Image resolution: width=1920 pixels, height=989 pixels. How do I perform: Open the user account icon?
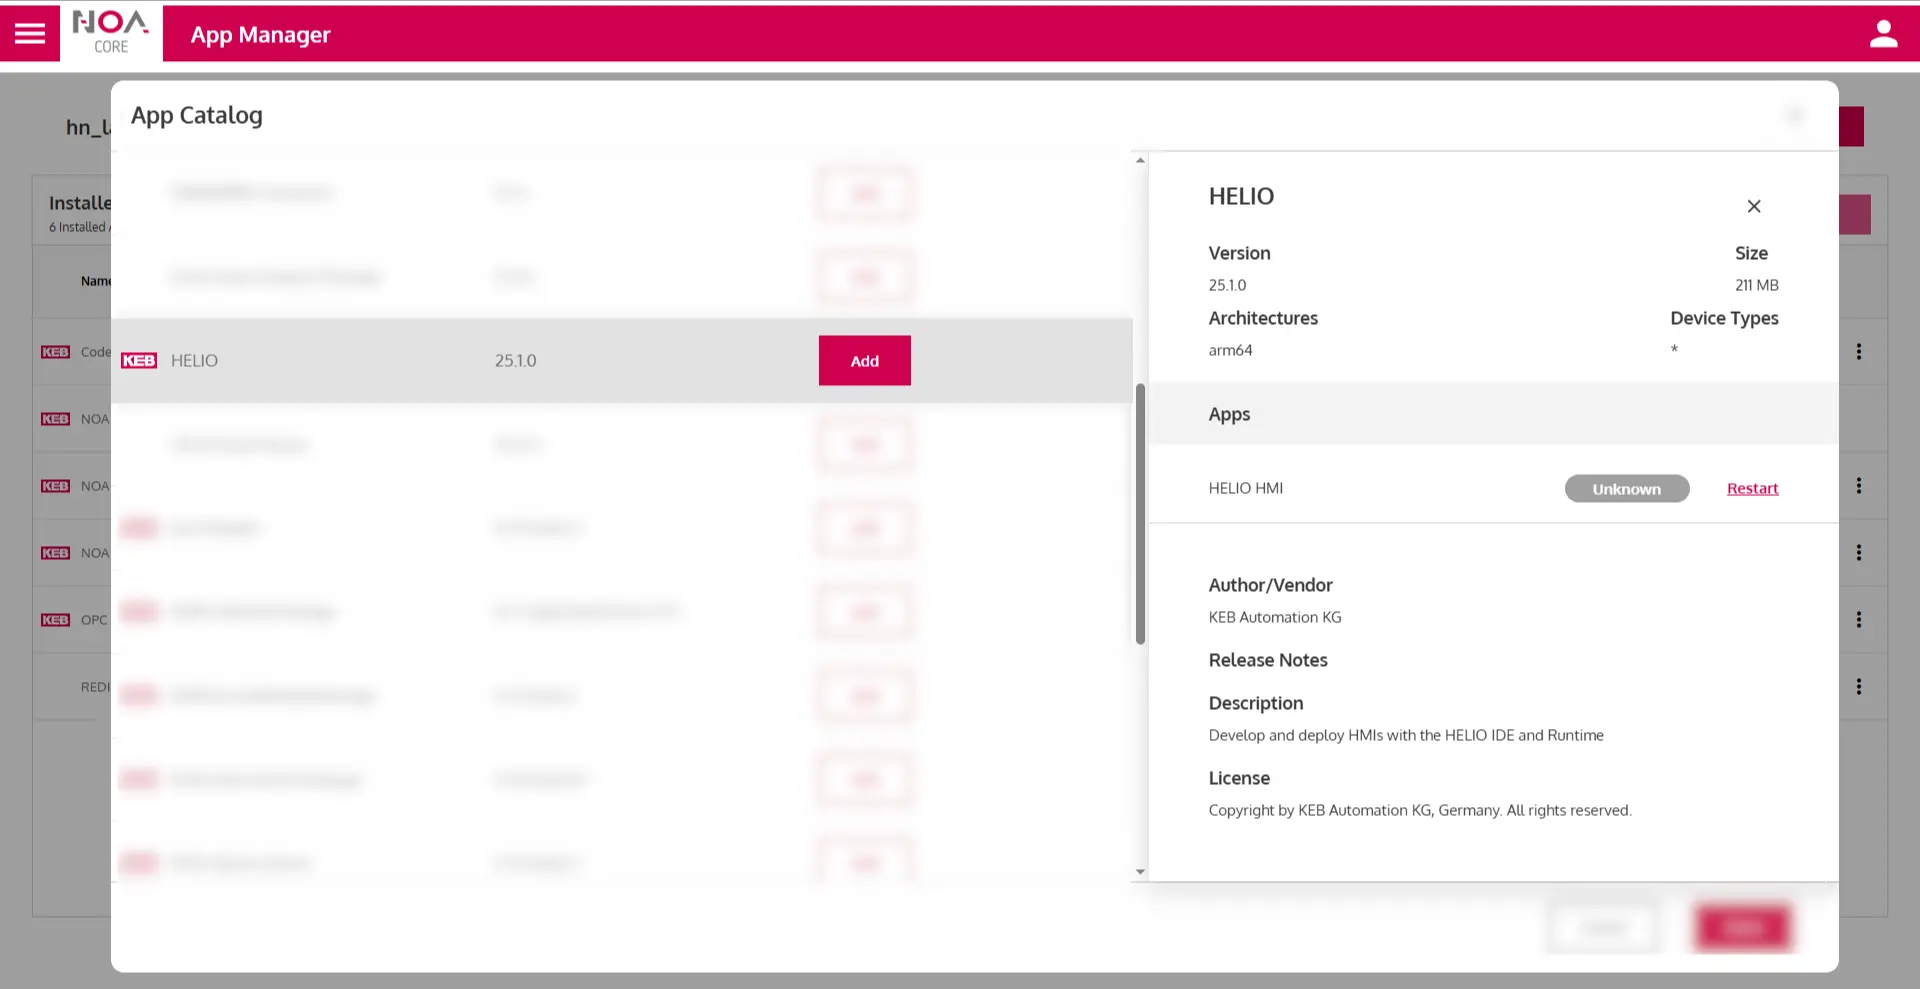click(1883, 34)
